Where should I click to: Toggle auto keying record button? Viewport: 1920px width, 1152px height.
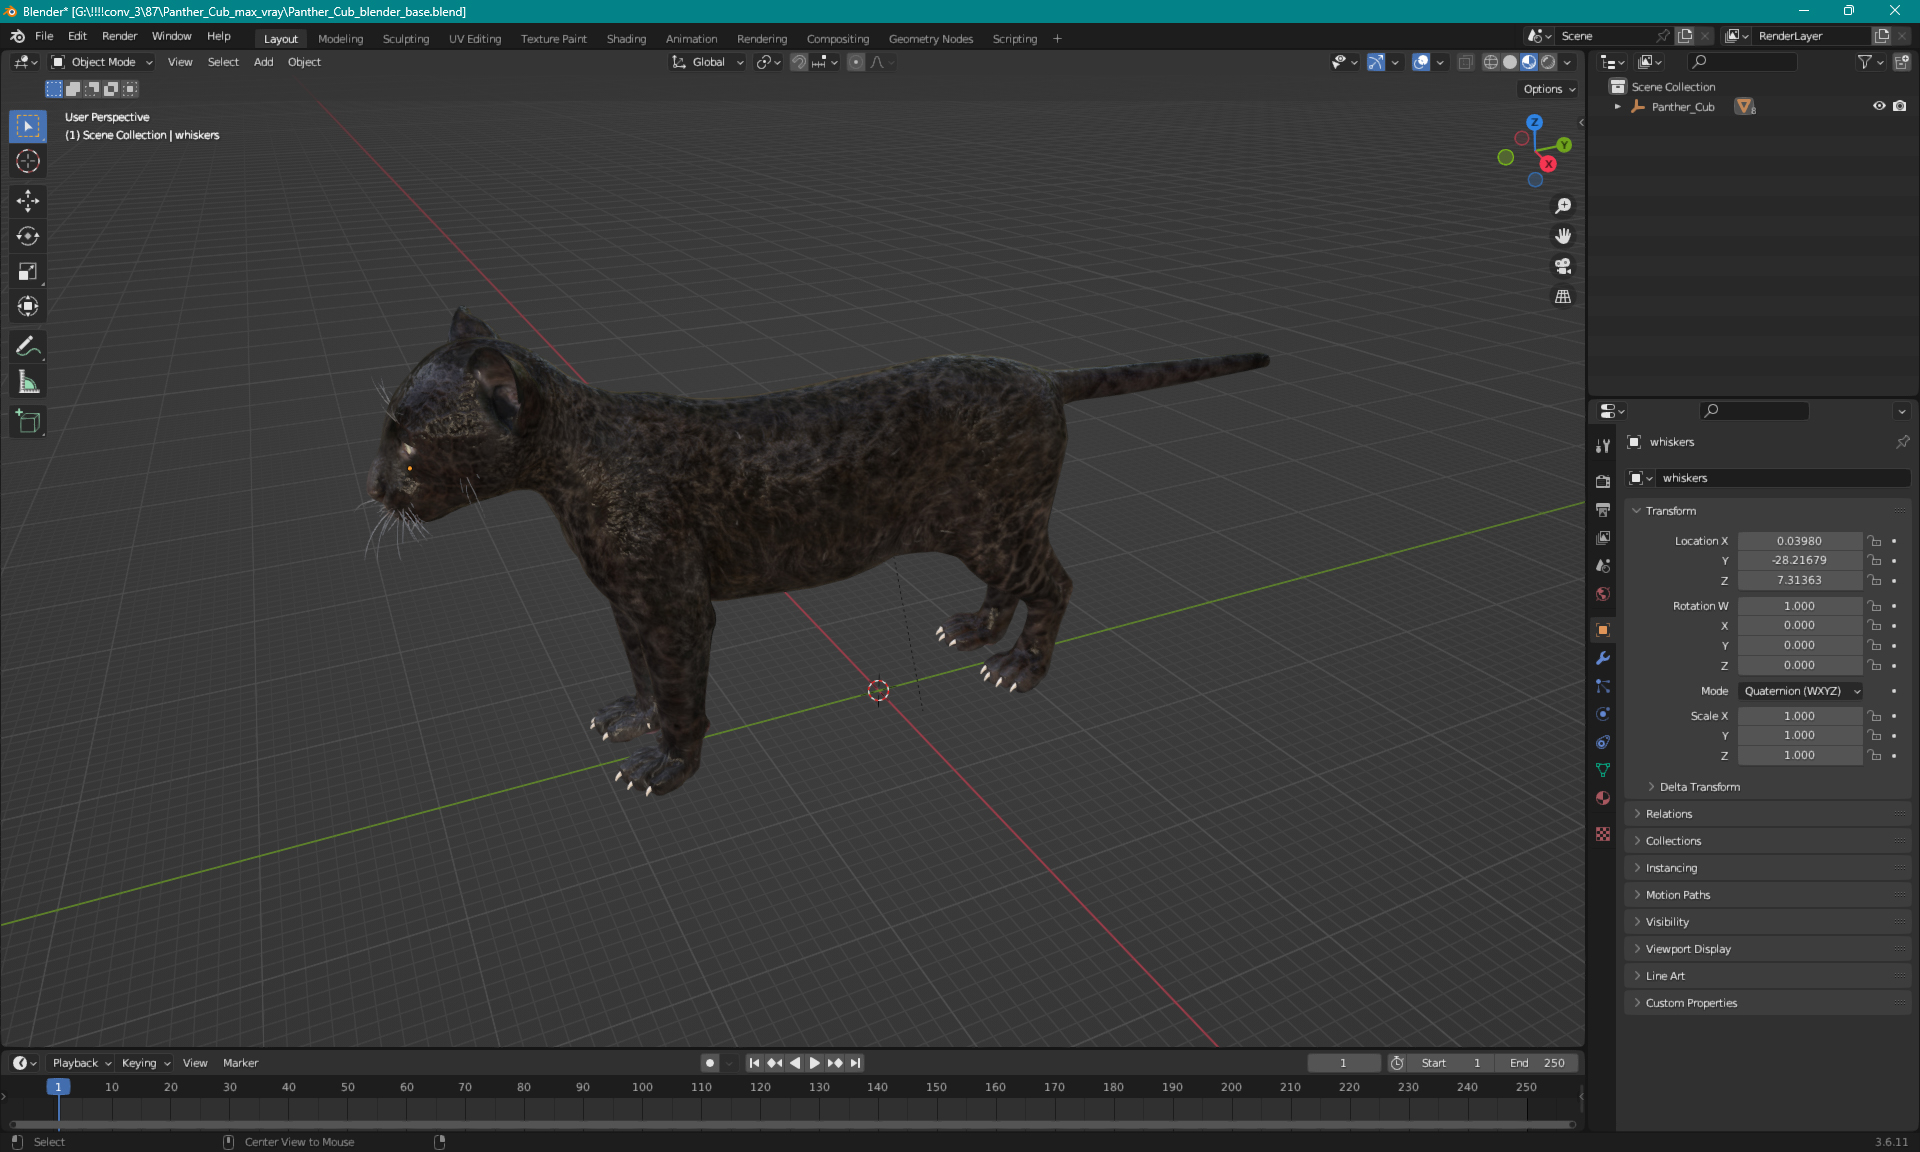pyautogui.click(x=710, y=1063)
